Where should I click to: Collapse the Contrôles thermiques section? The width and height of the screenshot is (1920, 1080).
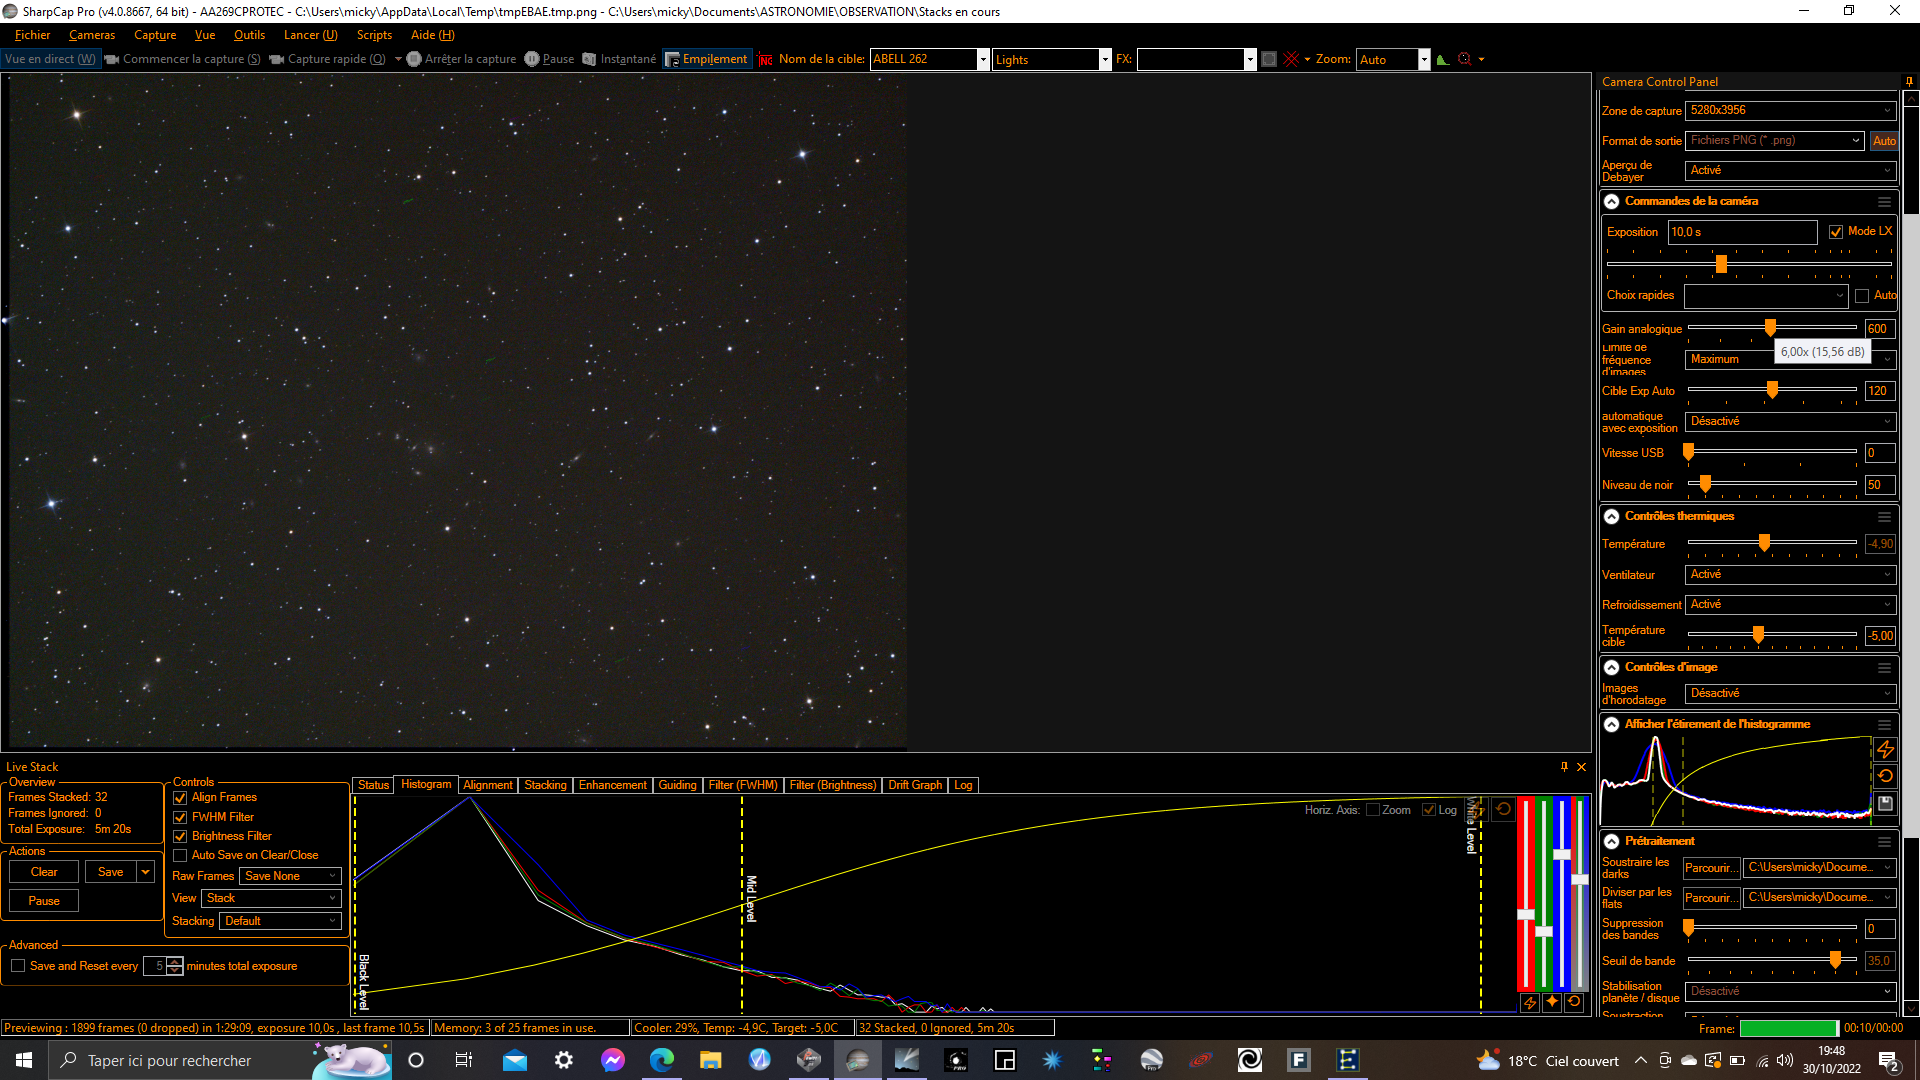(1612, 517)
